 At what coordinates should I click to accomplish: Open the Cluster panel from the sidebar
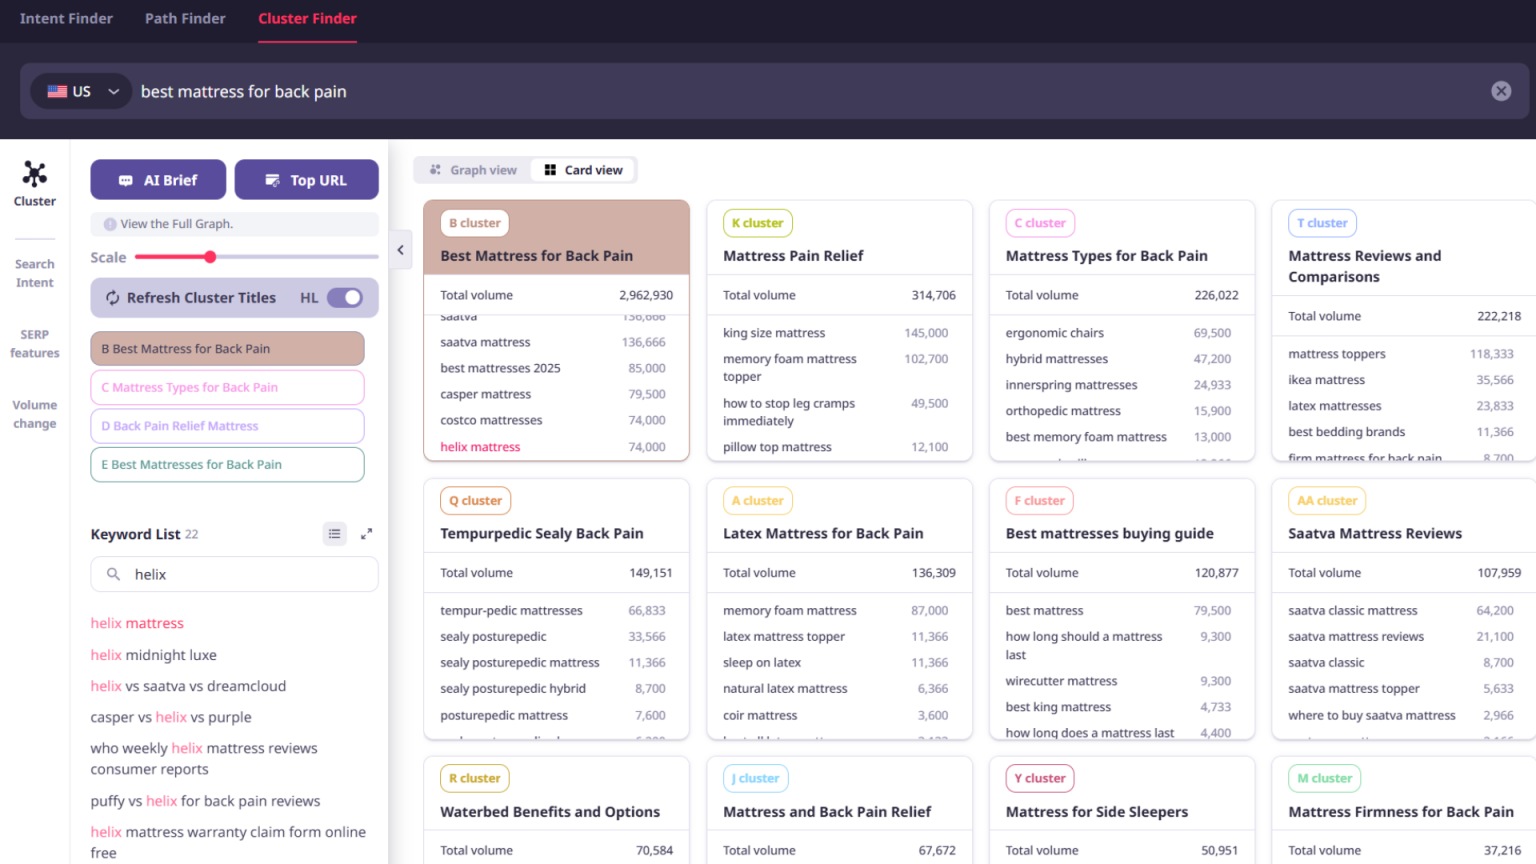(33, 182)
